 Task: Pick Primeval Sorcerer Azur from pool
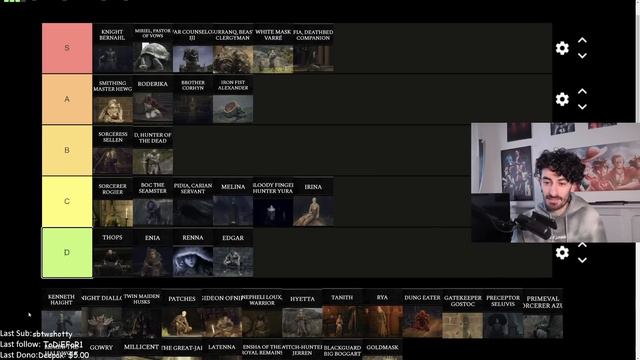[x=543, y=313]
